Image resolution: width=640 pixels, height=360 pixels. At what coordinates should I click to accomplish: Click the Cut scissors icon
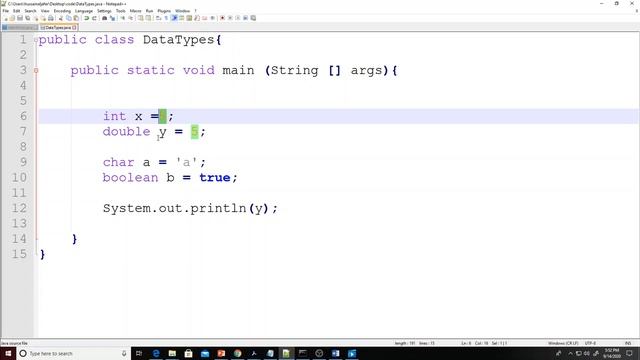click(61, 18)
